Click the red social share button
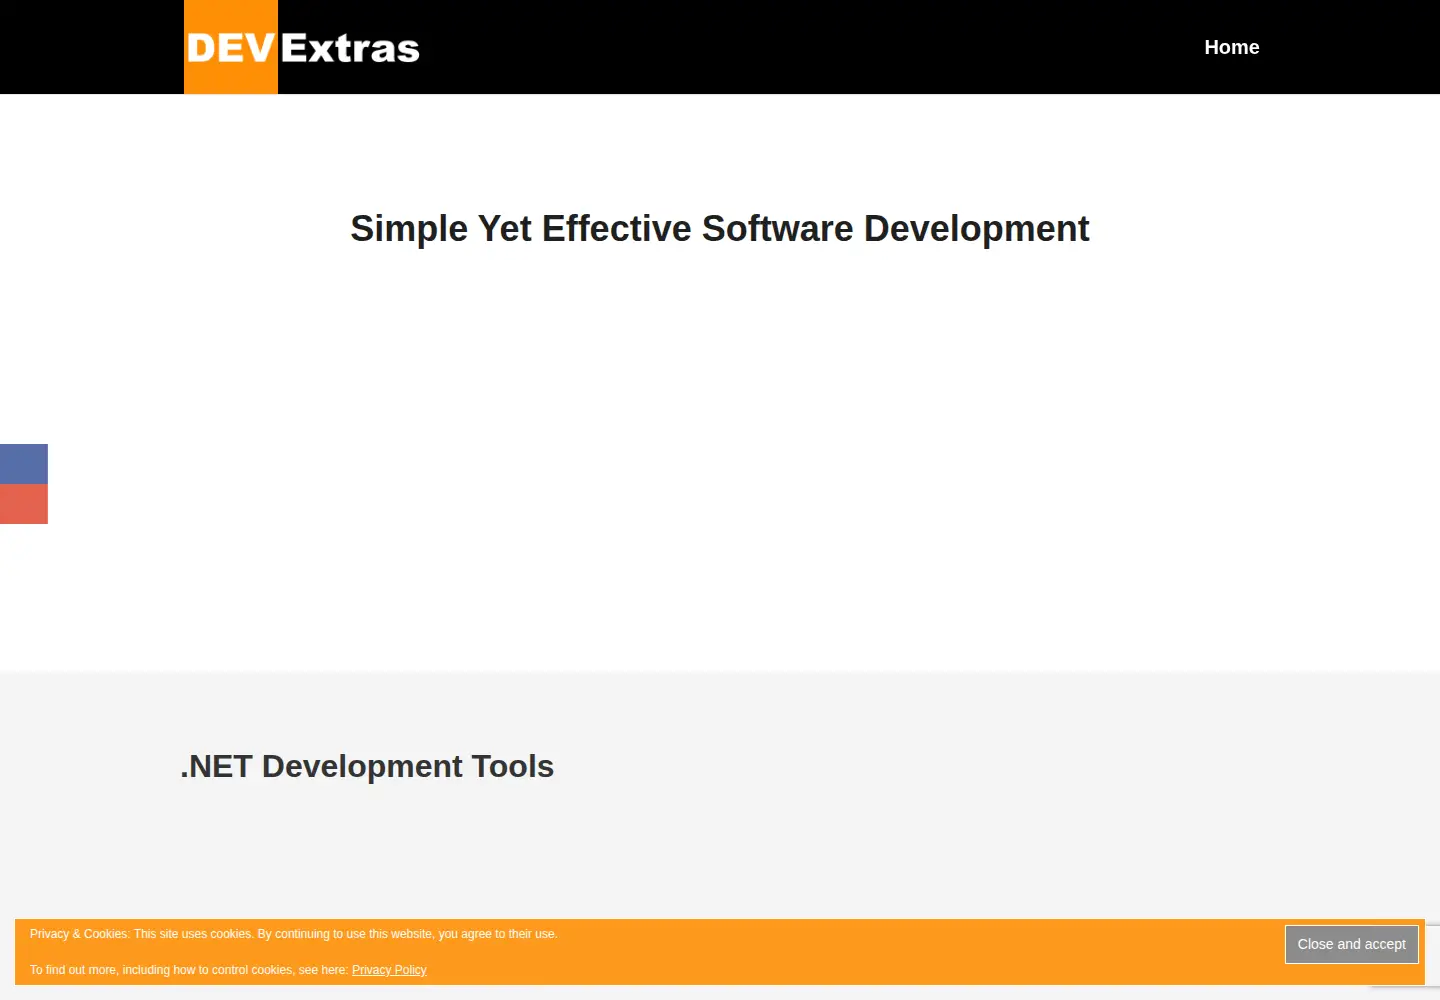The width and height of the screenshot is (1440, 1000). (24, 504)
